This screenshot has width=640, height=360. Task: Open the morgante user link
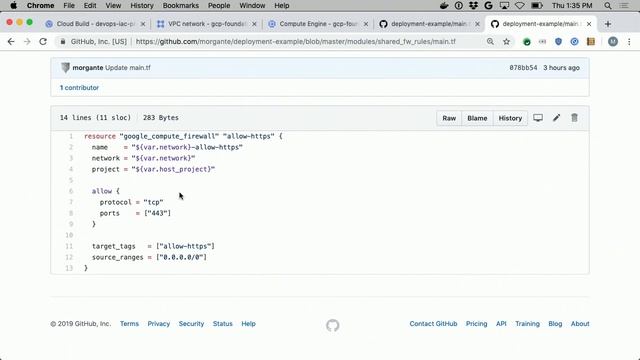[x=88, y=68]
